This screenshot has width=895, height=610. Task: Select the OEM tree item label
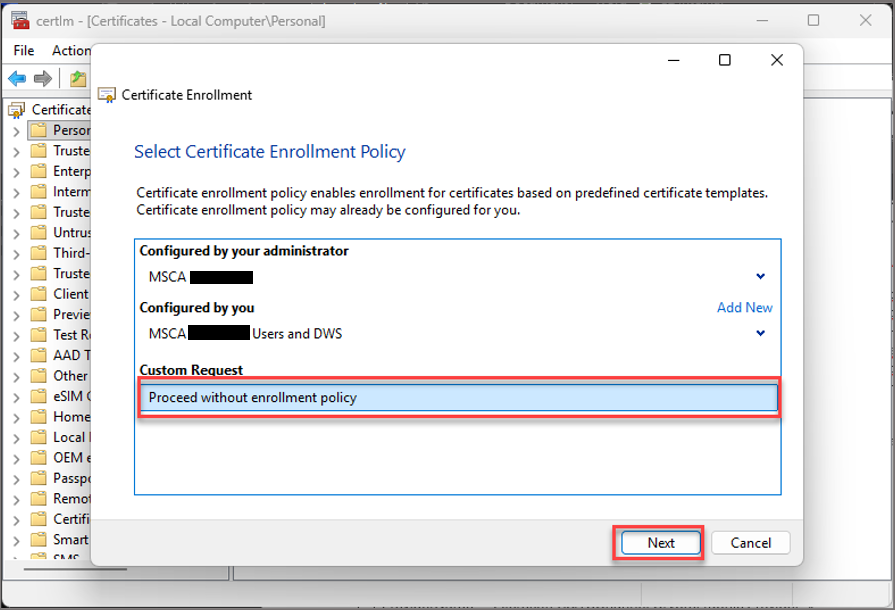point(71,458)
